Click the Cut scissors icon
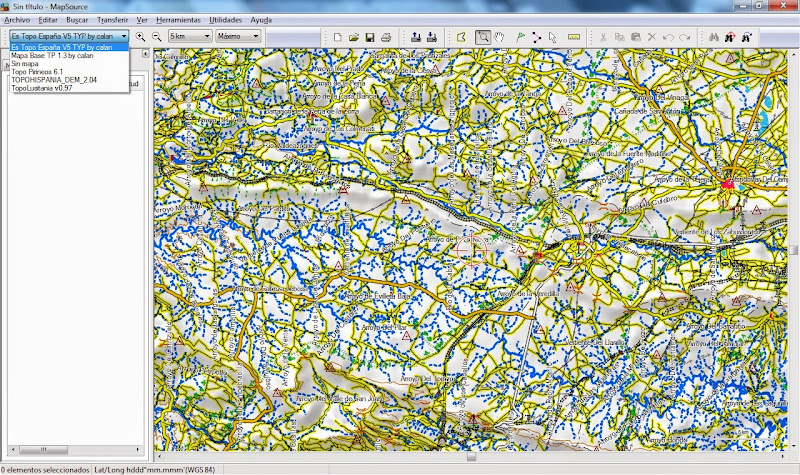The height and width of the screenshot is (475, 800). click(x=603, y=37)
